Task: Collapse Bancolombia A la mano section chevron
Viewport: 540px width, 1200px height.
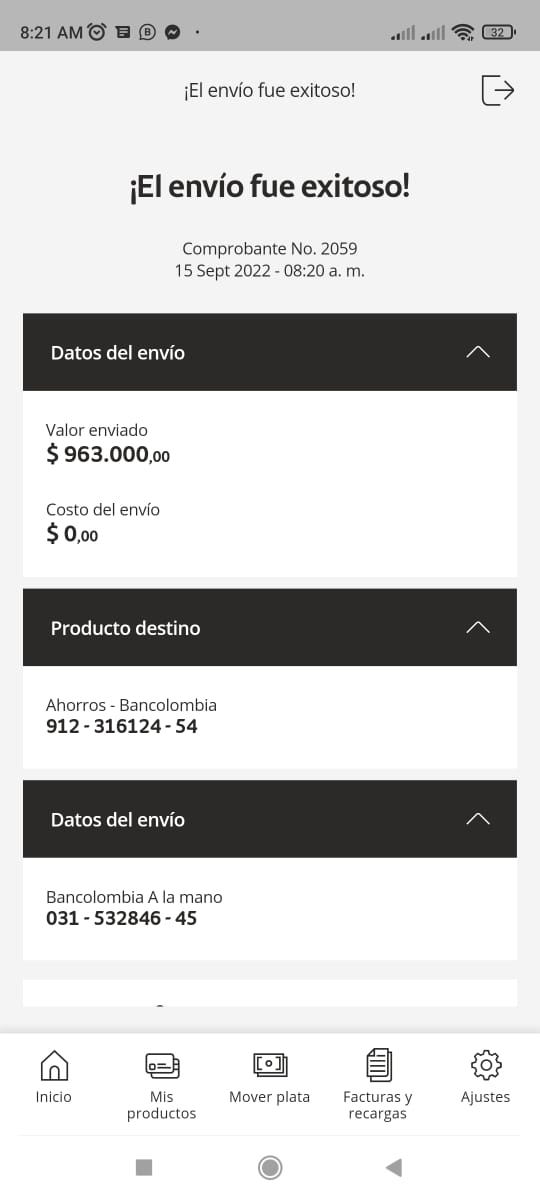Action: 478,819
